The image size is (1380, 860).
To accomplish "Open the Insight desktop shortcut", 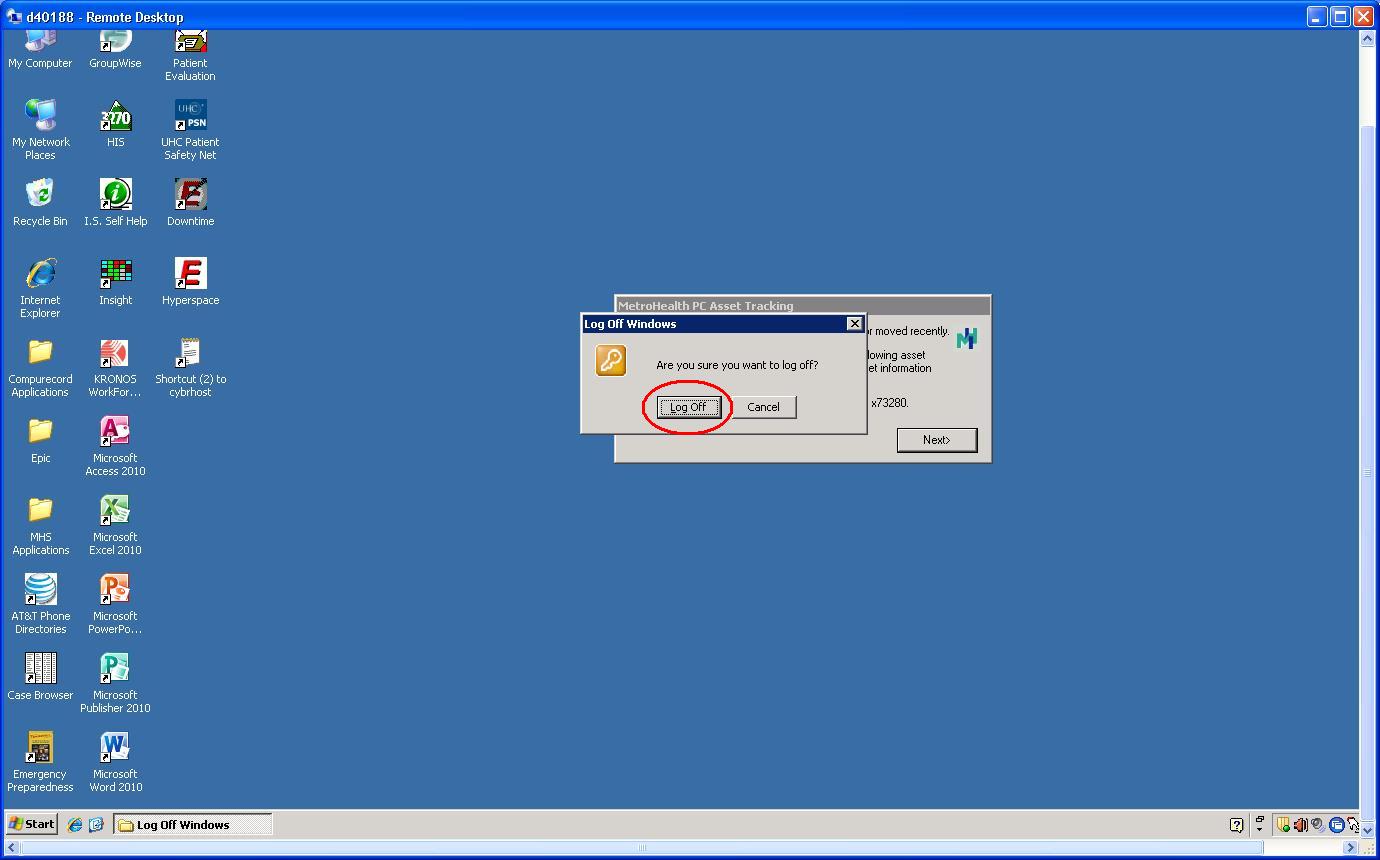I will click(x=115, y=274).
